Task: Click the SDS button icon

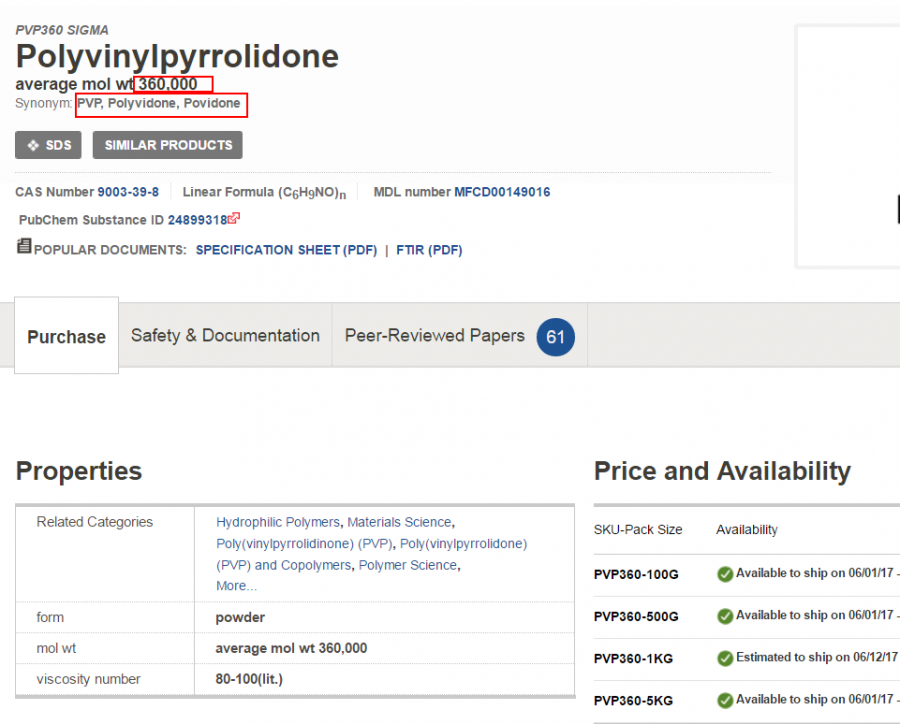Action: [33, 146]
